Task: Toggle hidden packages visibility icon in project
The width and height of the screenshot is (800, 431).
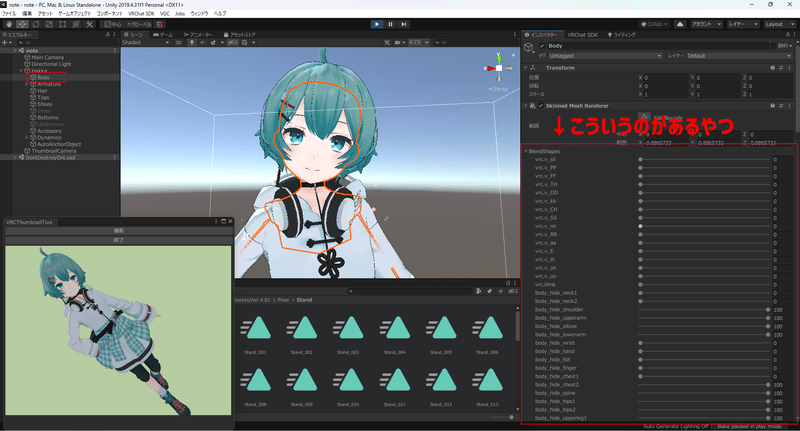Action: [x=513, y=291]
